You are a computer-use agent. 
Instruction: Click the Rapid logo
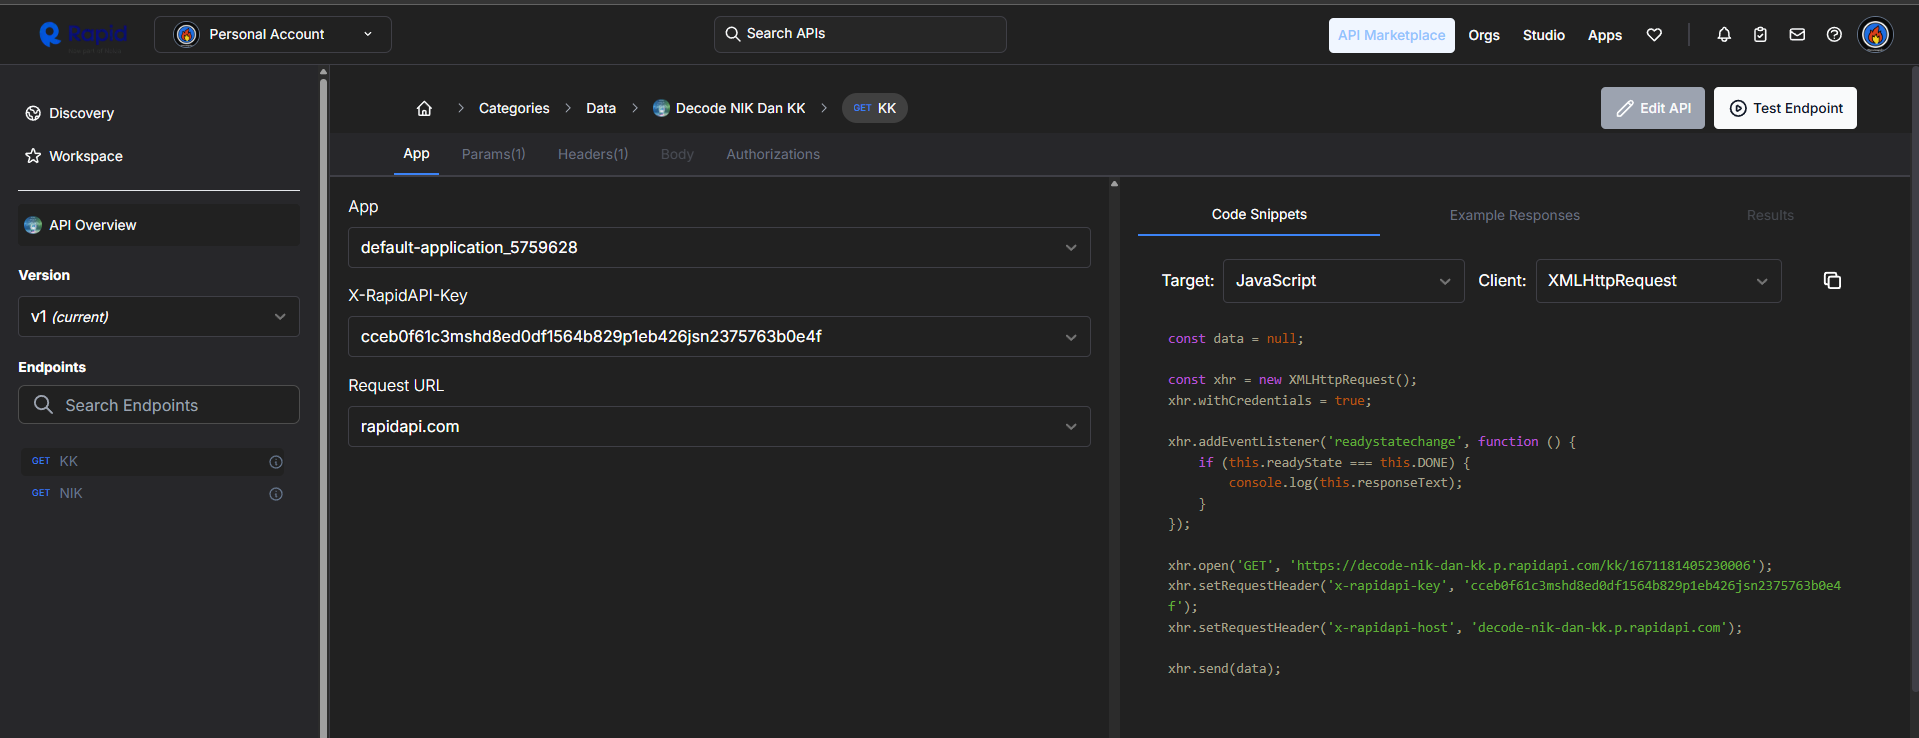83,35
